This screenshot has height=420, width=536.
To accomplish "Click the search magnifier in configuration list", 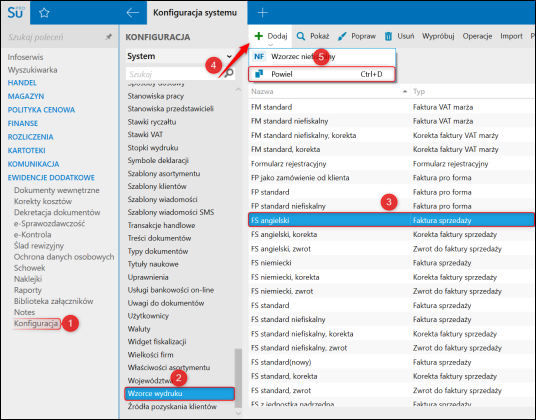I will coord(229,73).
